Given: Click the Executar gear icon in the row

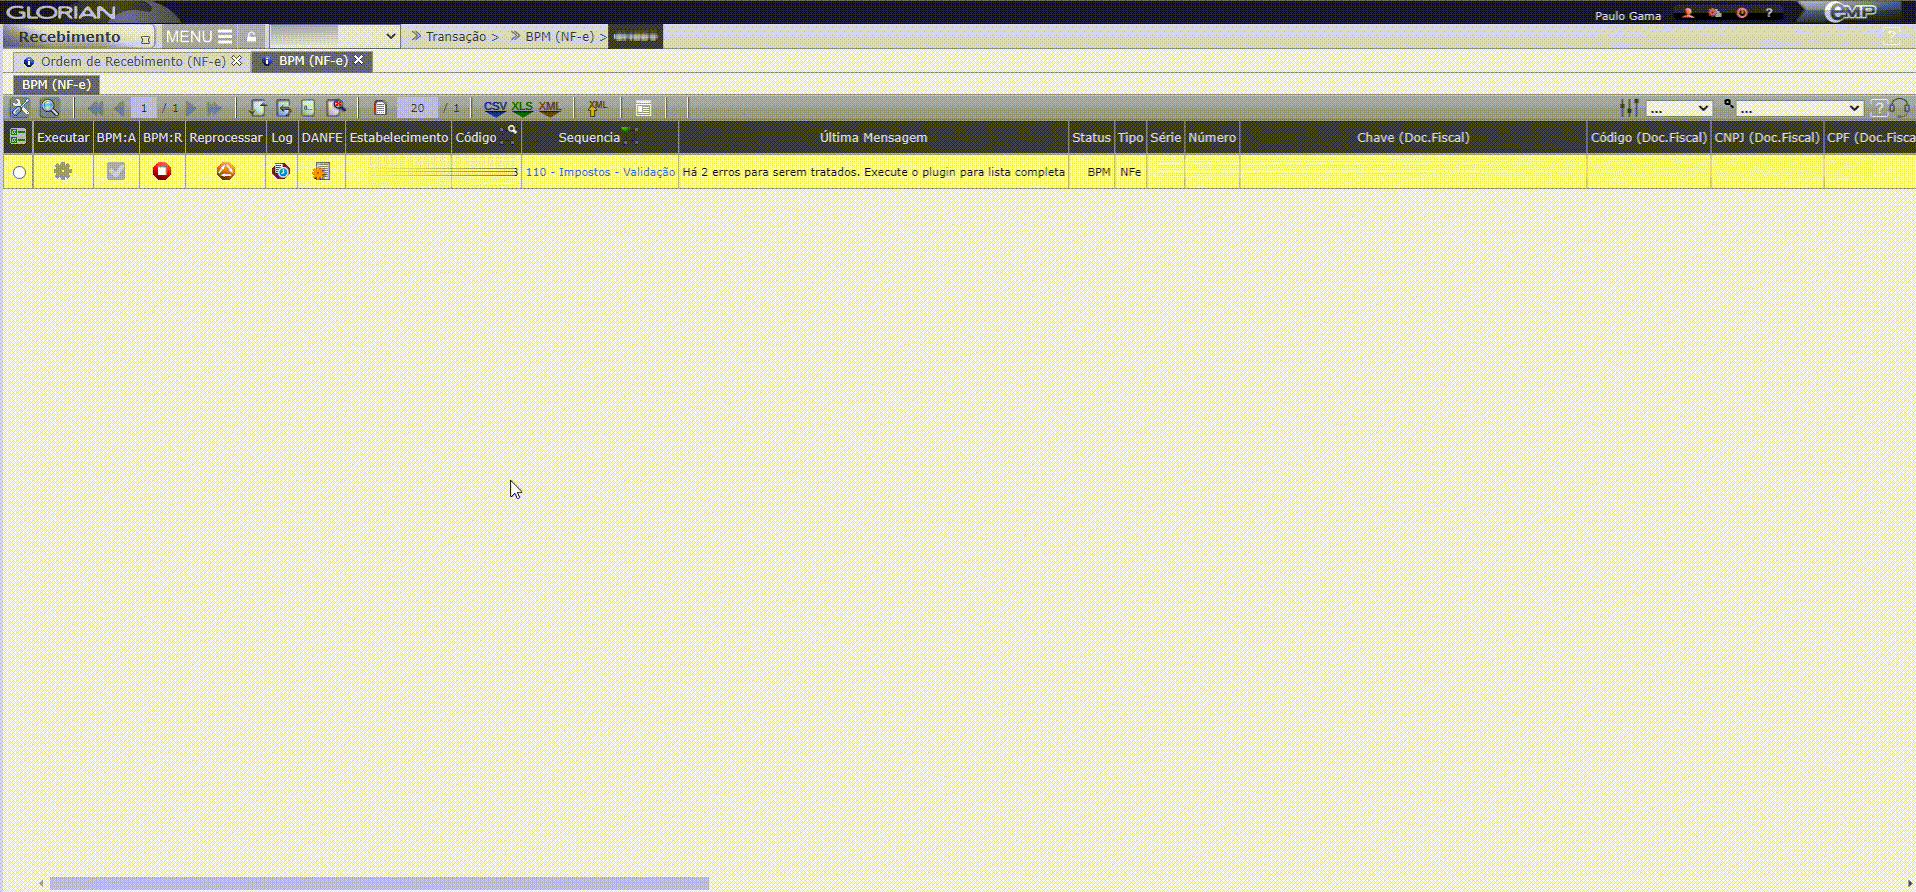Looking at the screenshot, I should 63,172.
